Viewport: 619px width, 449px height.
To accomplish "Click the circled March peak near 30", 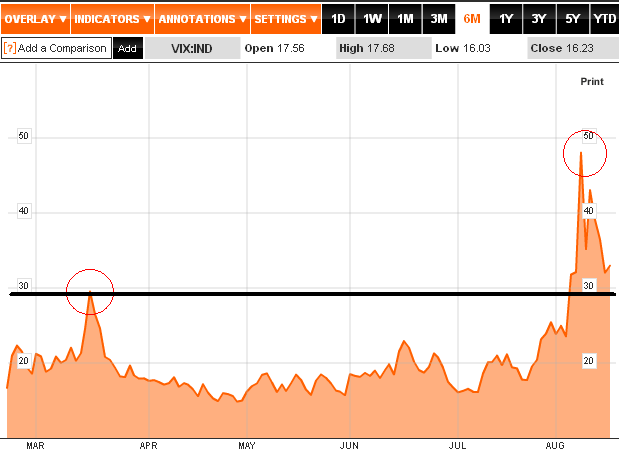I will click(90, 292).
